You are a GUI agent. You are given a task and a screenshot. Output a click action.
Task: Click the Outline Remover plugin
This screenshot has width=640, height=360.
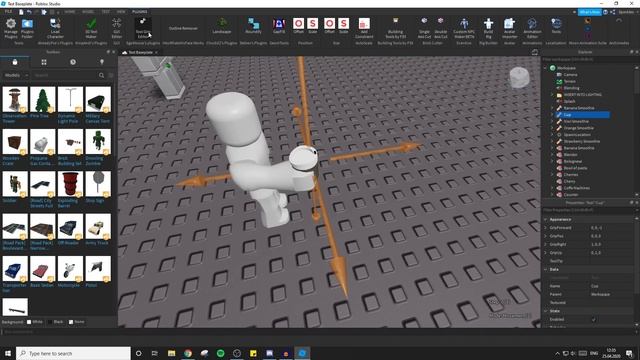tap(183, 28)
